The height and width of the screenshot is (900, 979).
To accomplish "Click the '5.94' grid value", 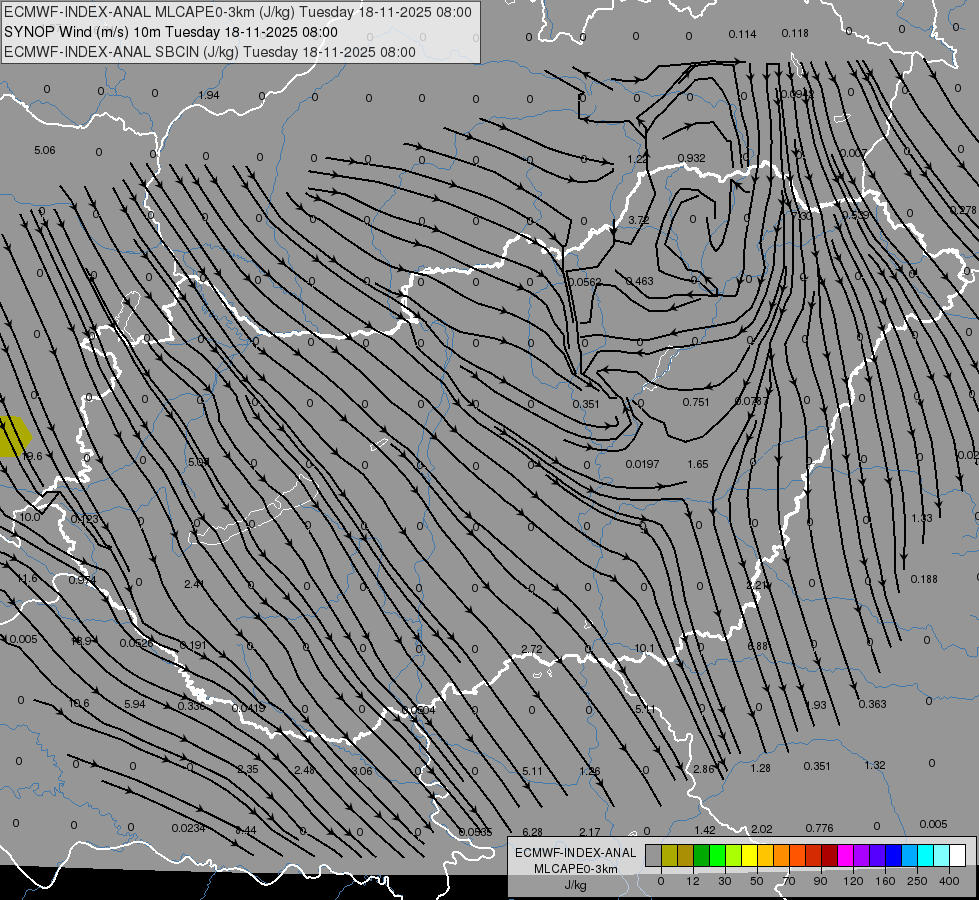I will click(134, 704).
